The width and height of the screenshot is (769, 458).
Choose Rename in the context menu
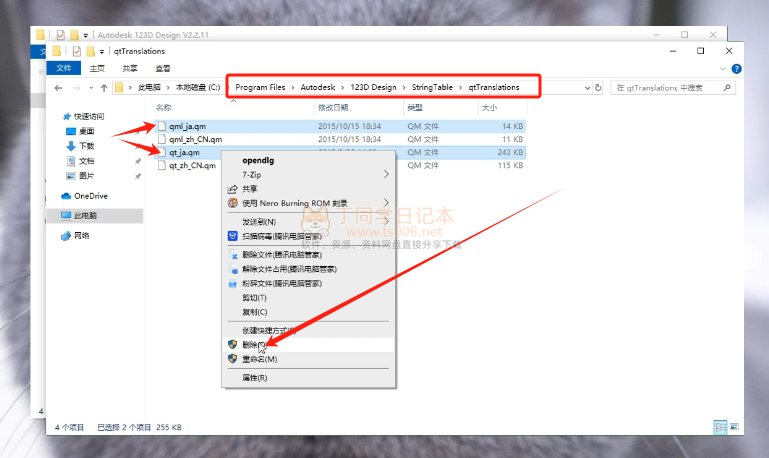pyautogui.click(x=309, y=359)
